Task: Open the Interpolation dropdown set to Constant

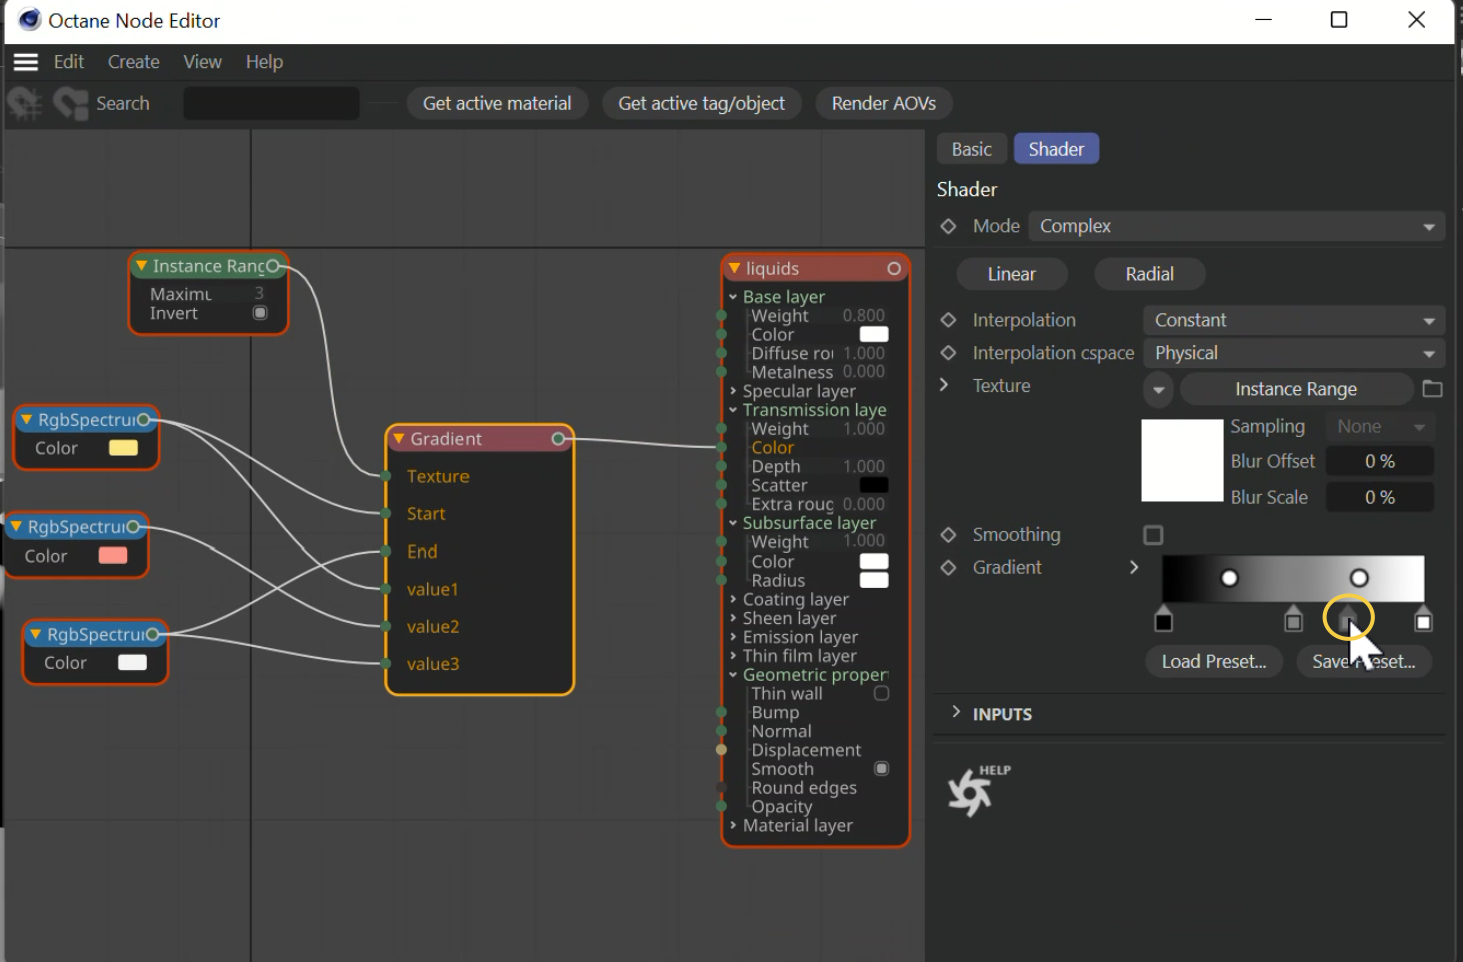Action: click(1294, 320)
